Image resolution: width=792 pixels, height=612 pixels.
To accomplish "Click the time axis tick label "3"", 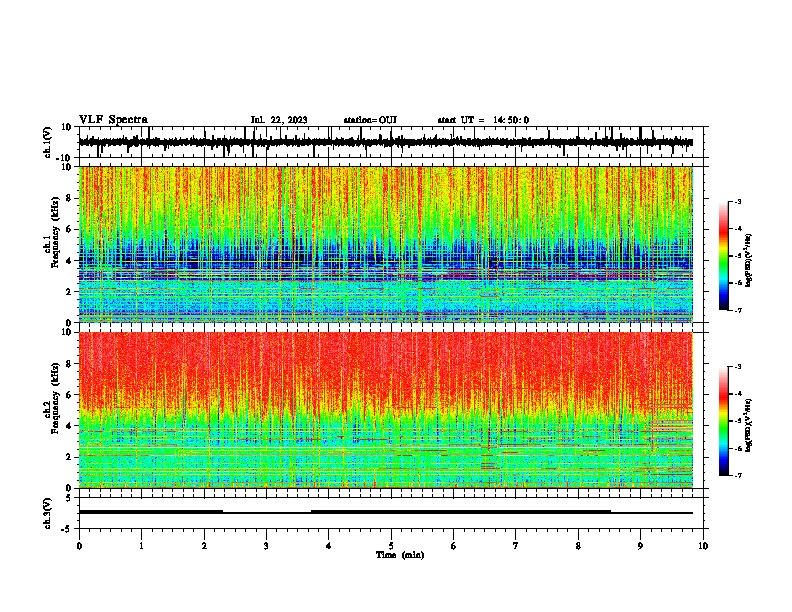I will pyautogui.click(x=266, y=546).
